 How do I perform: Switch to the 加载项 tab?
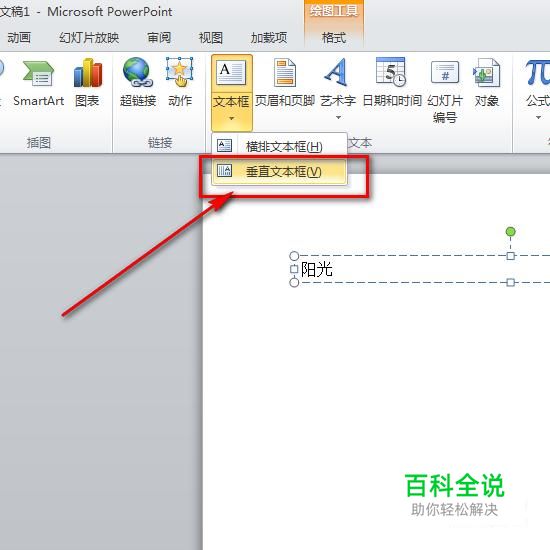pyautogui.click(x=269, y=38)
